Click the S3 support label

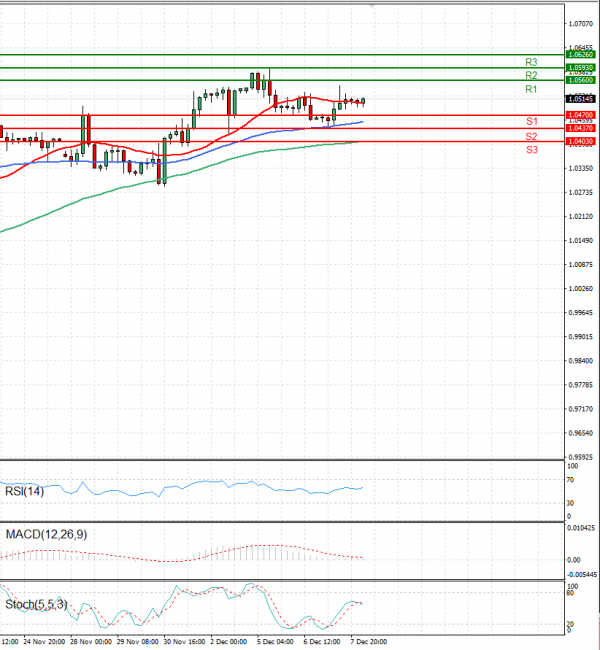(x=532, y=150)
